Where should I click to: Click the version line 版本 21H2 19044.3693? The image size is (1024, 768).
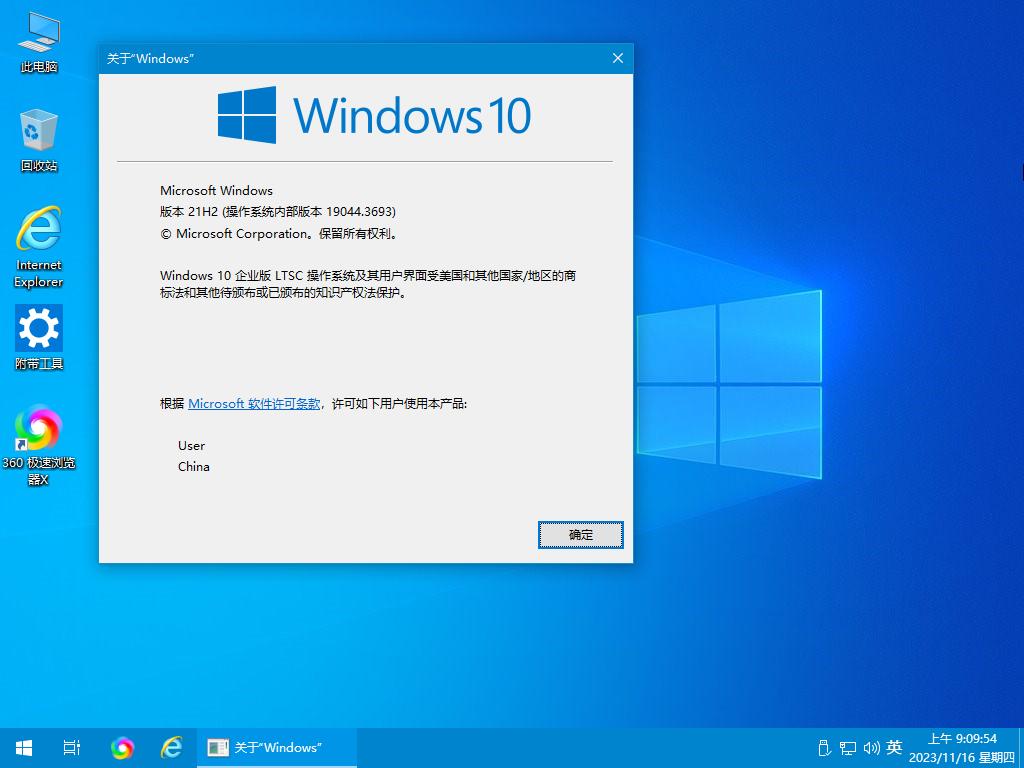[278, 212]
